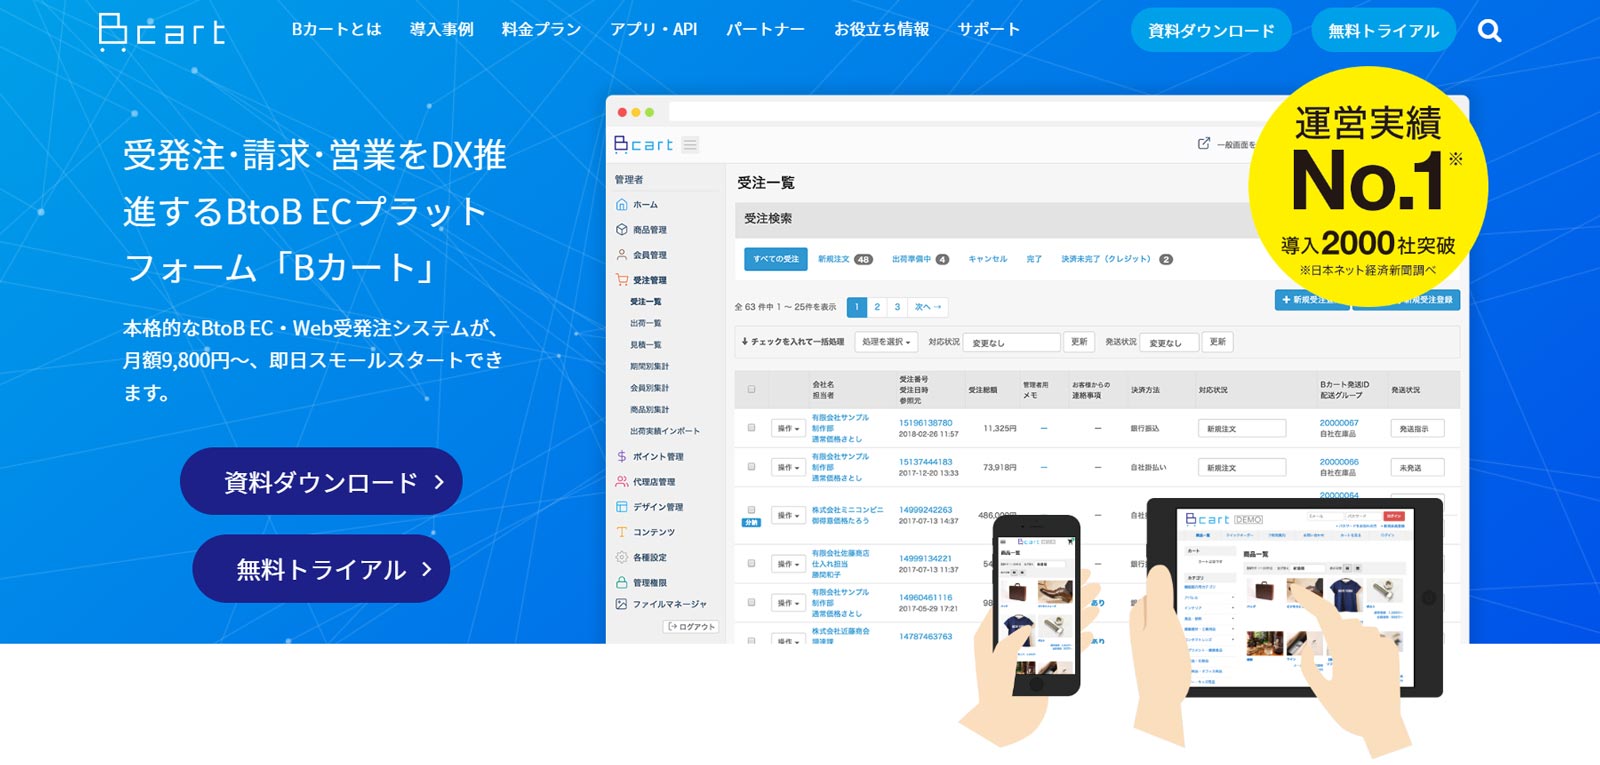
Task: Select the キャンセル filter tab
Action: point(987,259)
